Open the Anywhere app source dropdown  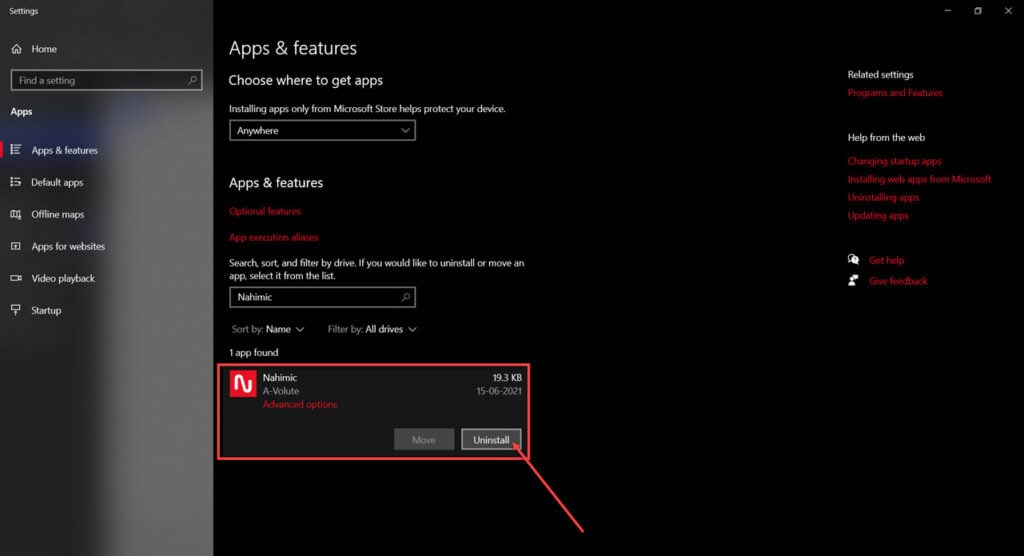pos(322,131)
